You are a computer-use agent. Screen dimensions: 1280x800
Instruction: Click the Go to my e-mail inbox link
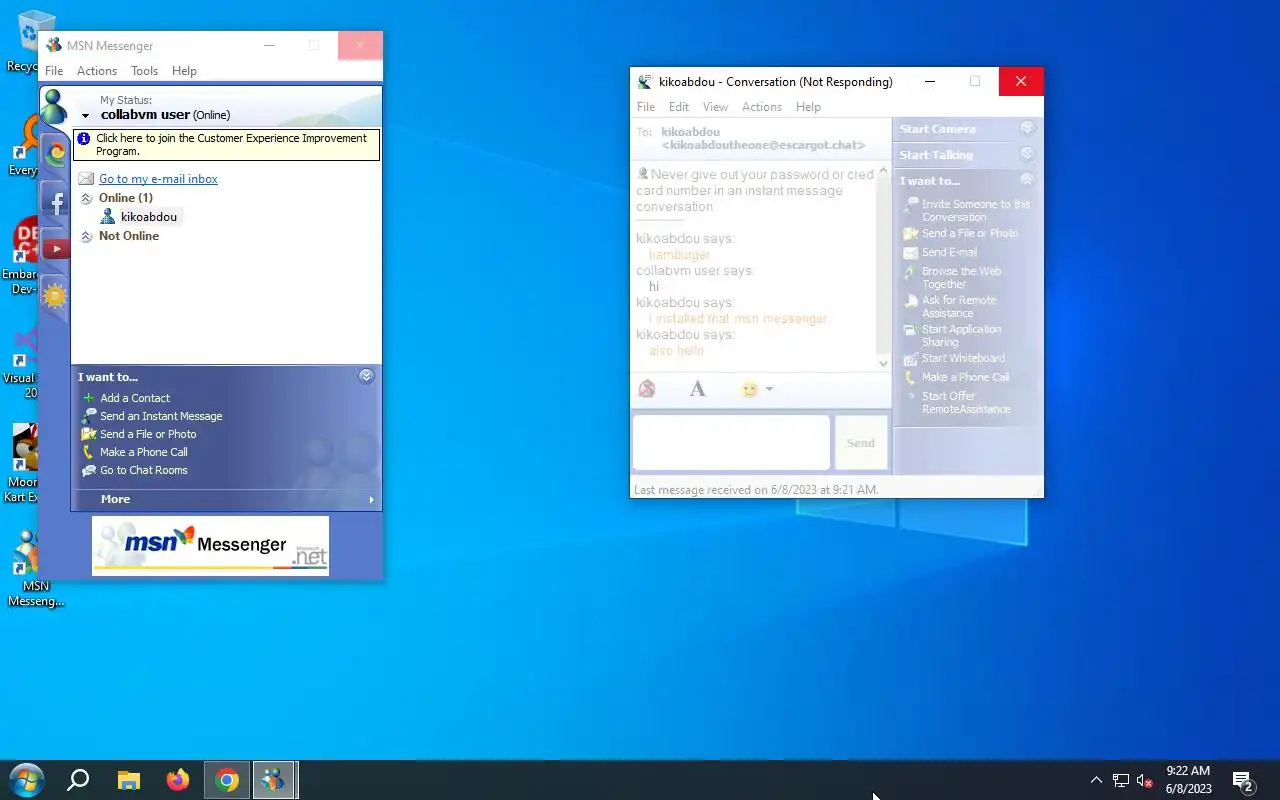tap(158, 179)
